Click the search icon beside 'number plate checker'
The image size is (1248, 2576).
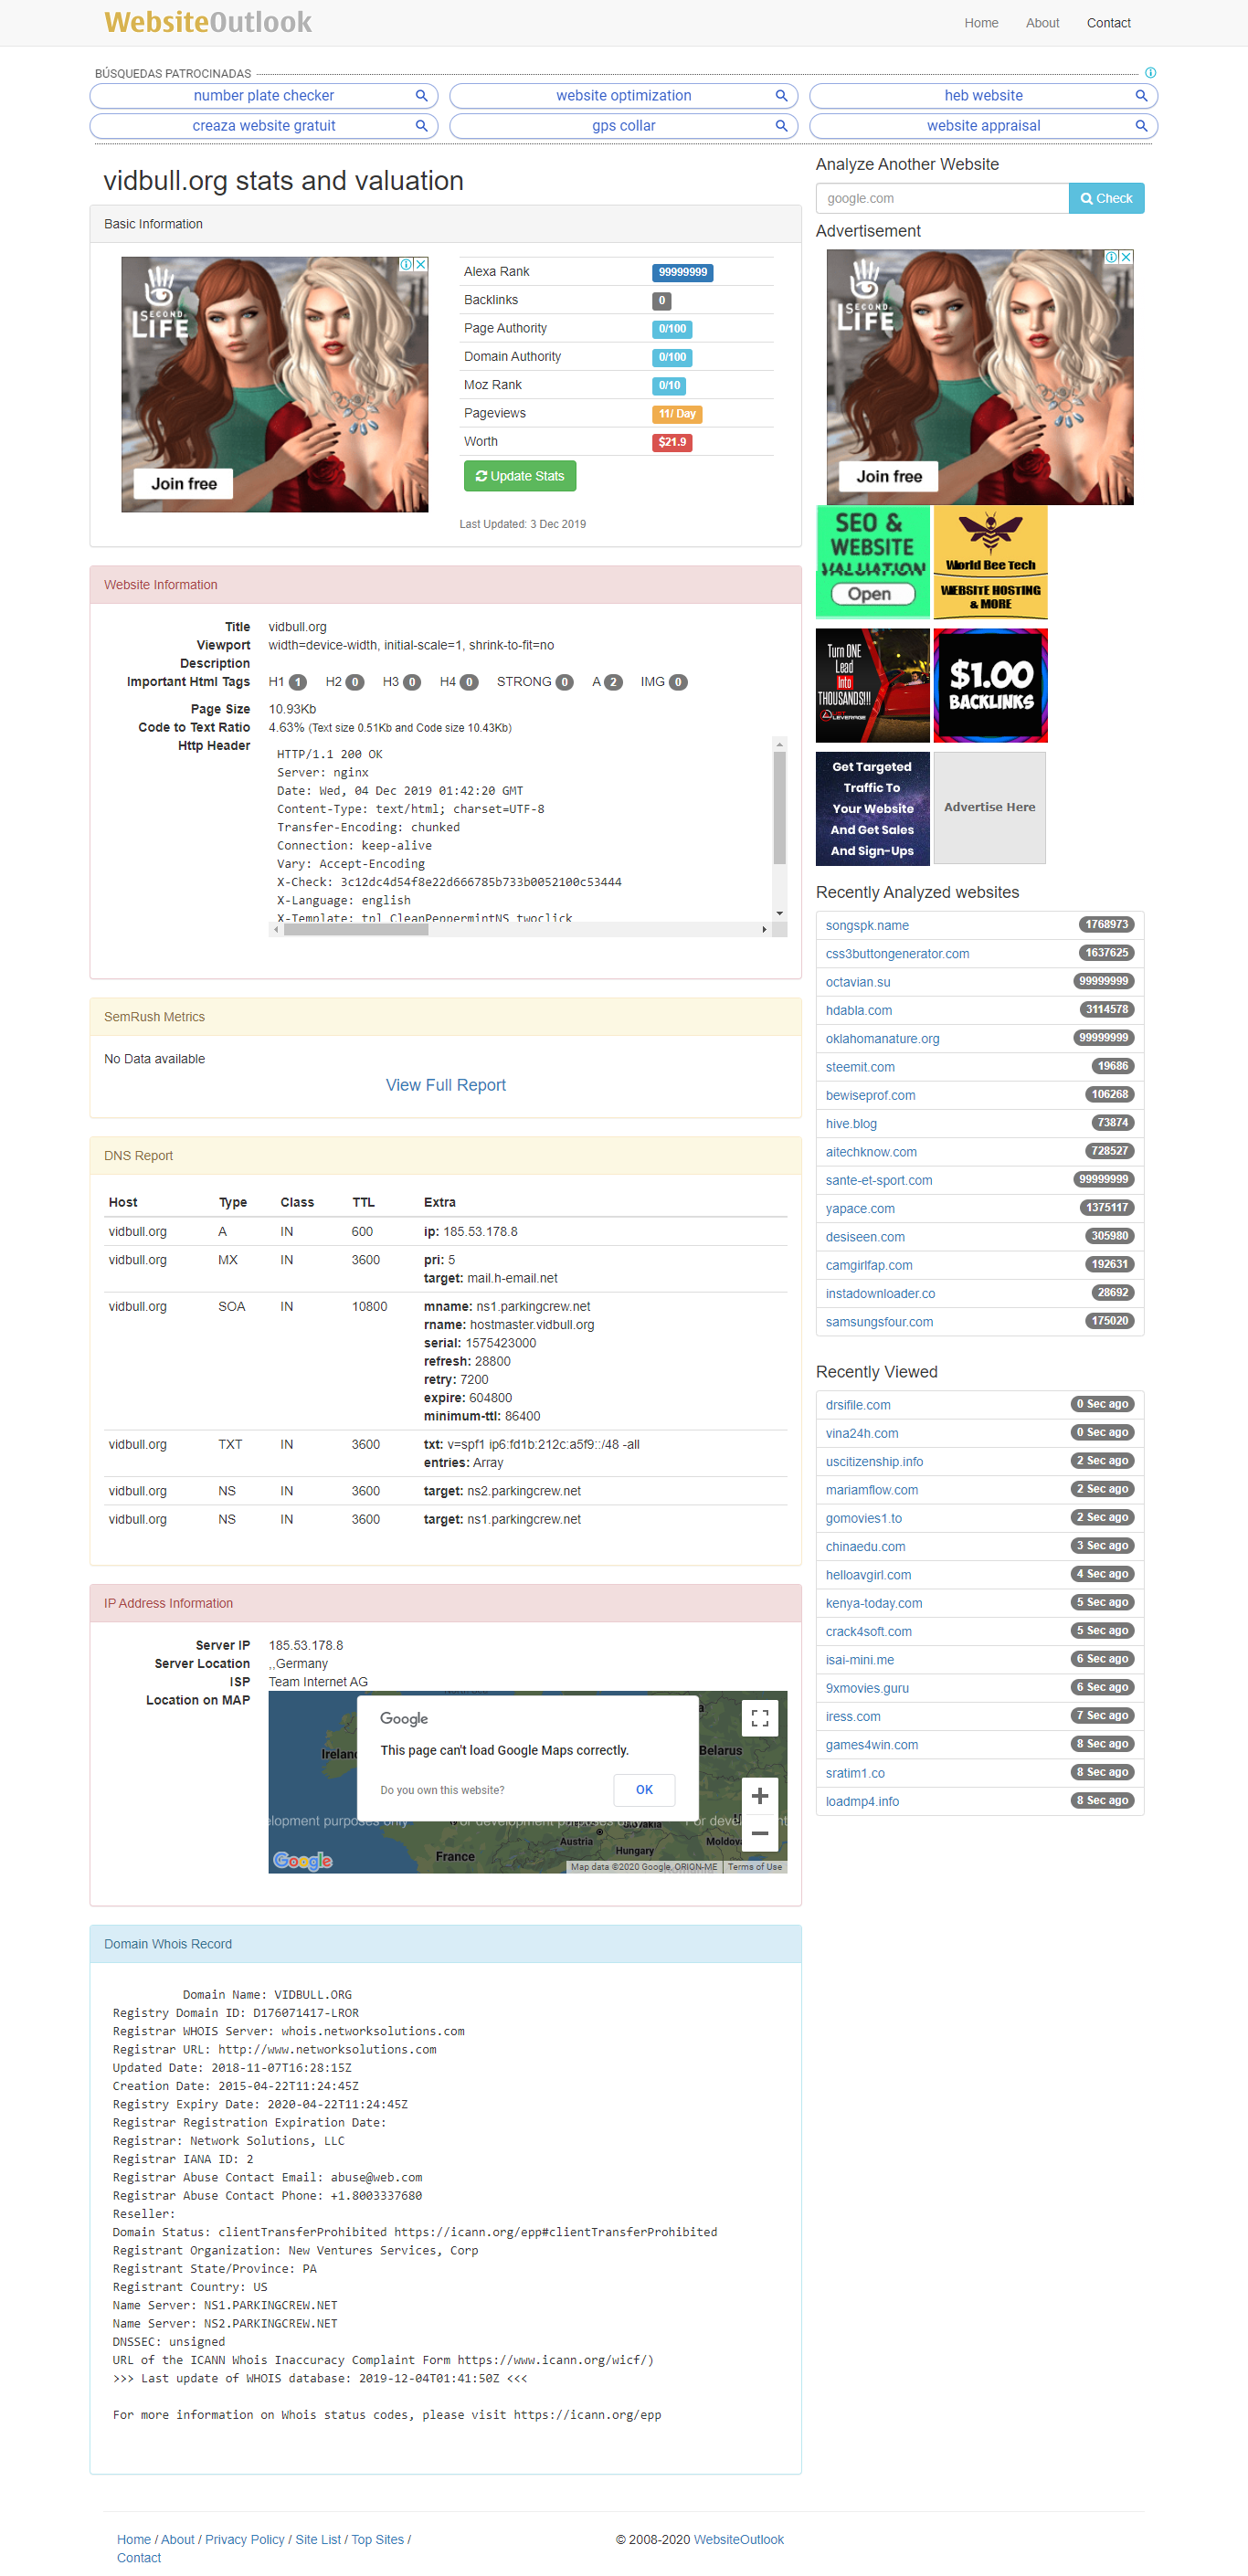click(421, 96)
